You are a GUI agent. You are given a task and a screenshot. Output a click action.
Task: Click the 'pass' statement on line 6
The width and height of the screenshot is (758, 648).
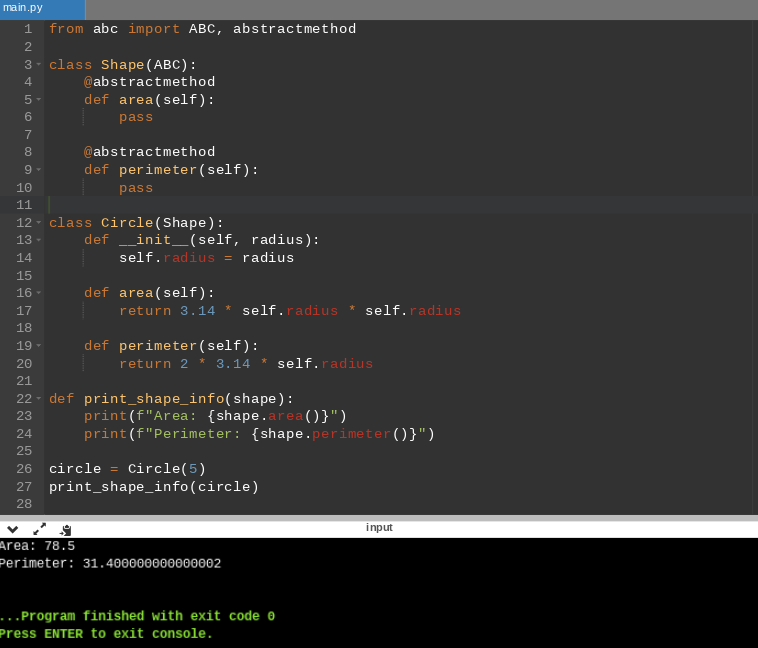tap(136, 118)
